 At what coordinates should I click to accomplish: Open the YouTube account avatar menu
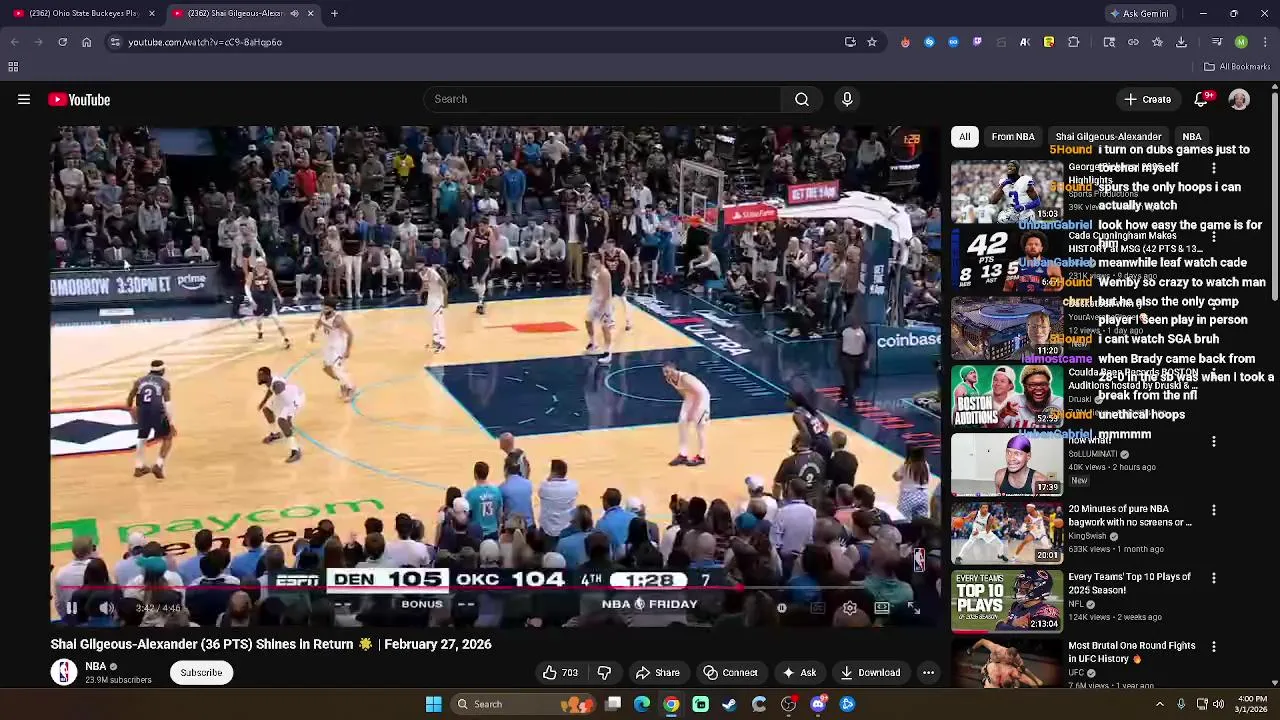point(1239,100)
